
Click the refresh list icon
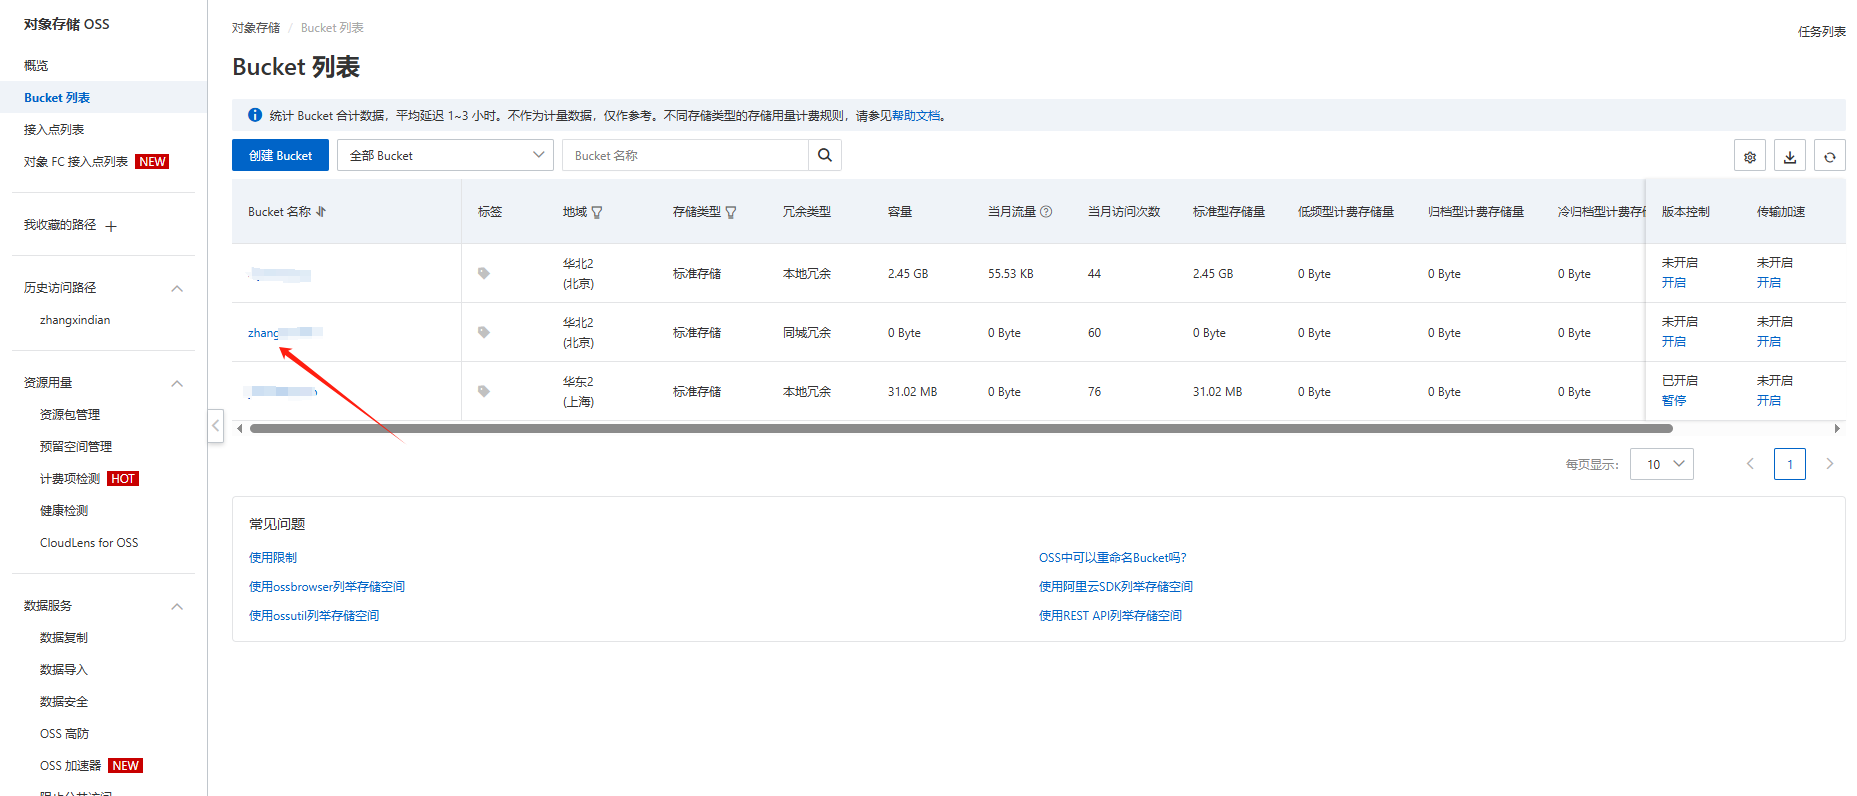coord(1829,156)
